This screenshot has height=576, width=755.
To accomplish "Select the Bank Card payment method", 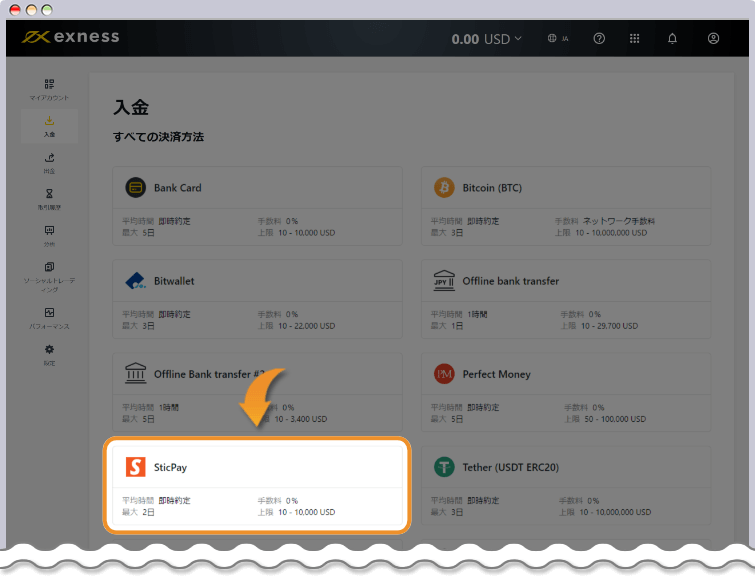I will coord(258,206).
